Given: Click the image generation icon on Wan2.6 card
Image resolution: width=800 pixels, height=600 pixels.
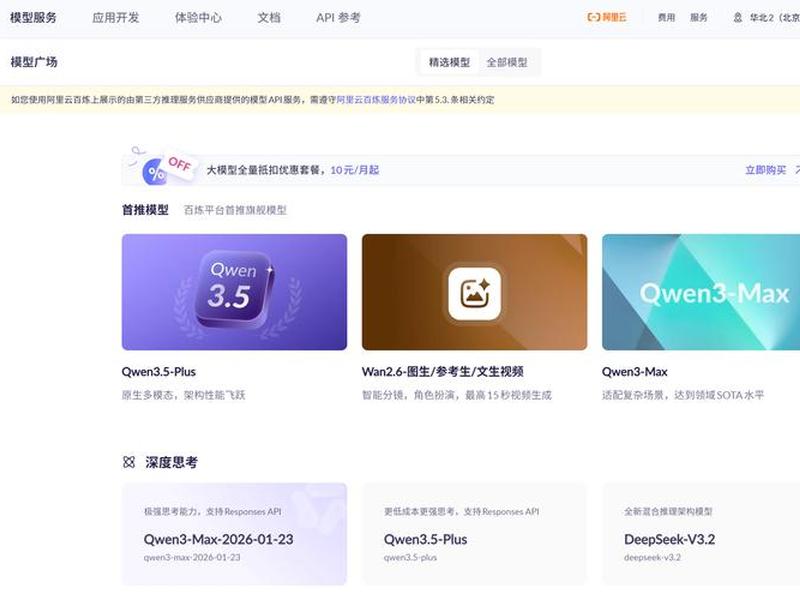Looking at the screenshot, I should (474, 294).
